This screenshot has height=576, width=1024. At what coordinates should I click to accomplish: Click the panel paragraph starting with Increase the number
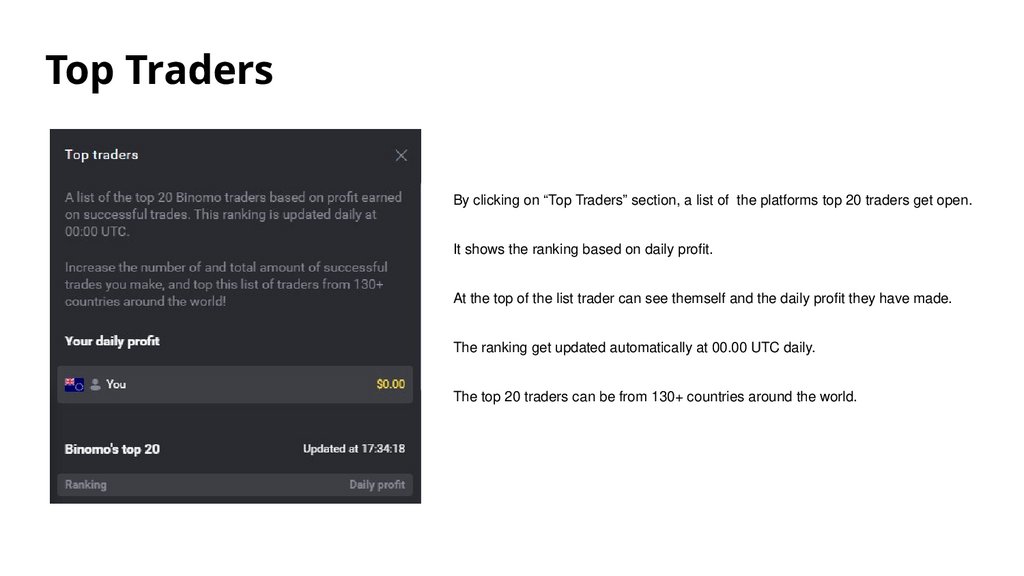226,284
